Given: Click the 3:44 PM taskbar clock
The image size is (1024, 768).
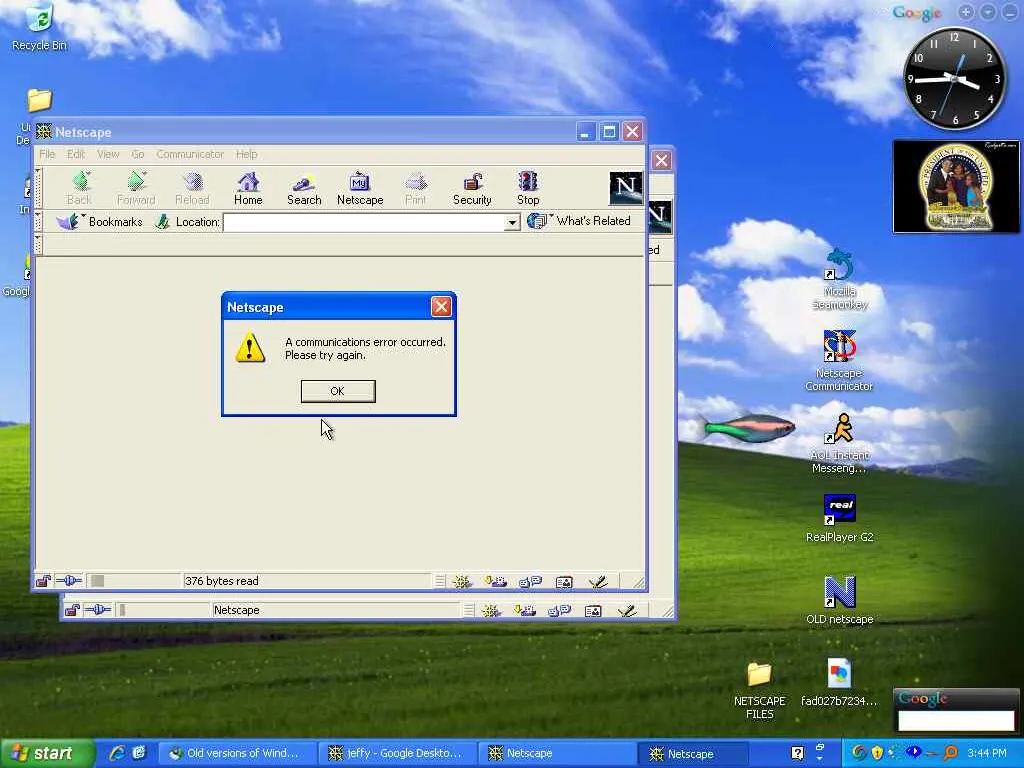Looking at the screenshot, I should [x=987, y=753].
